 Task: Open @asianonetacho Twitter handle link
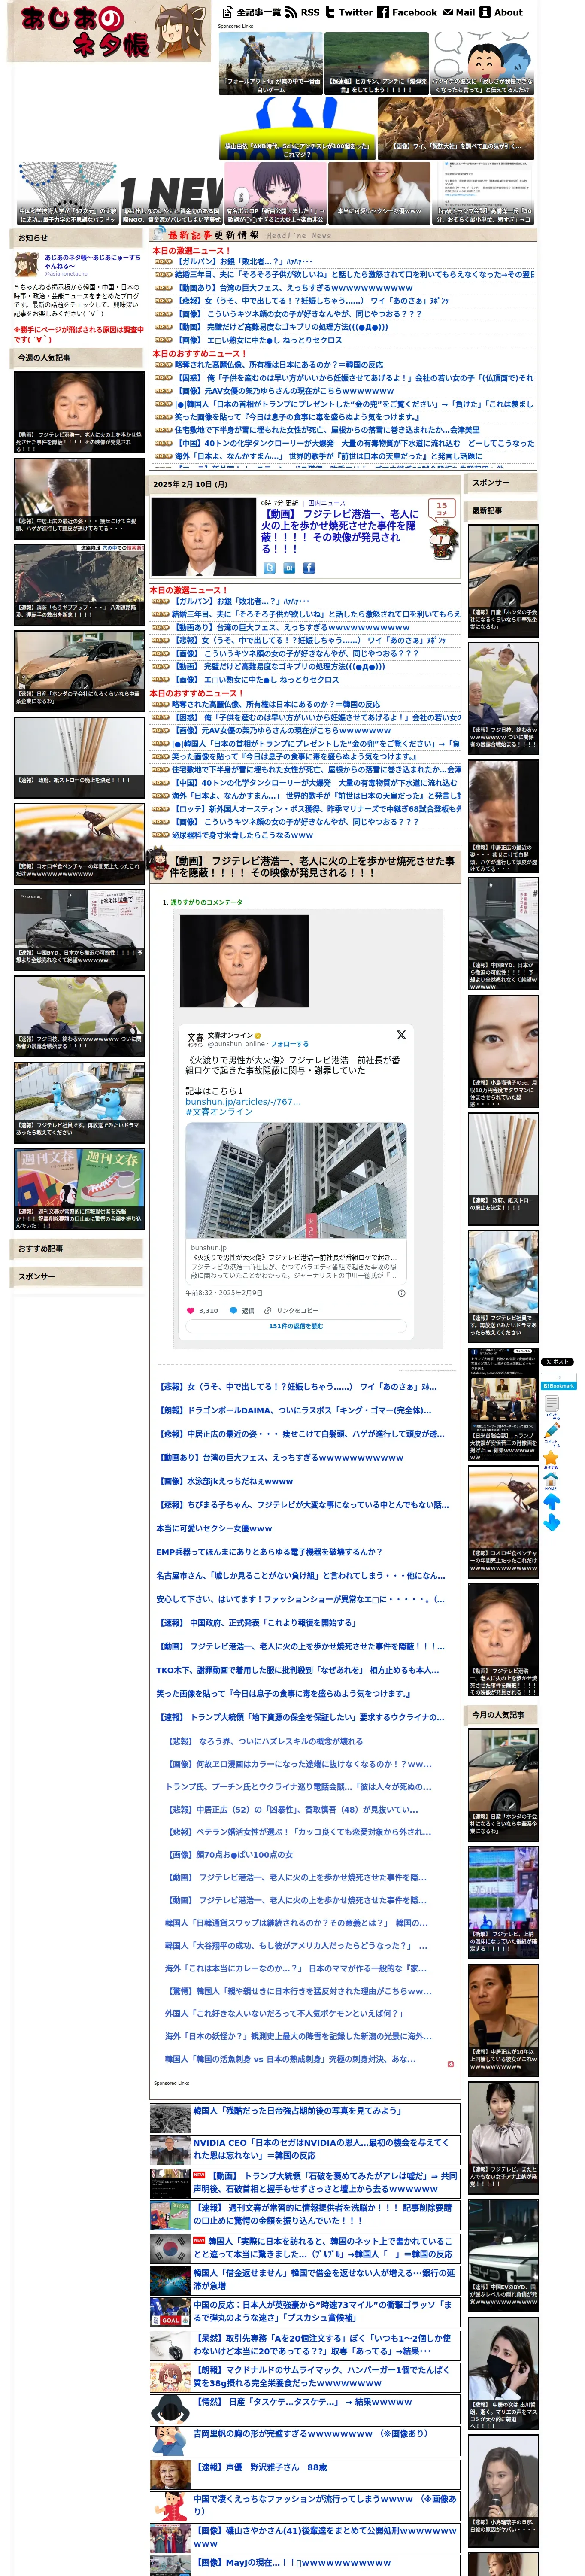pos(66,274)
